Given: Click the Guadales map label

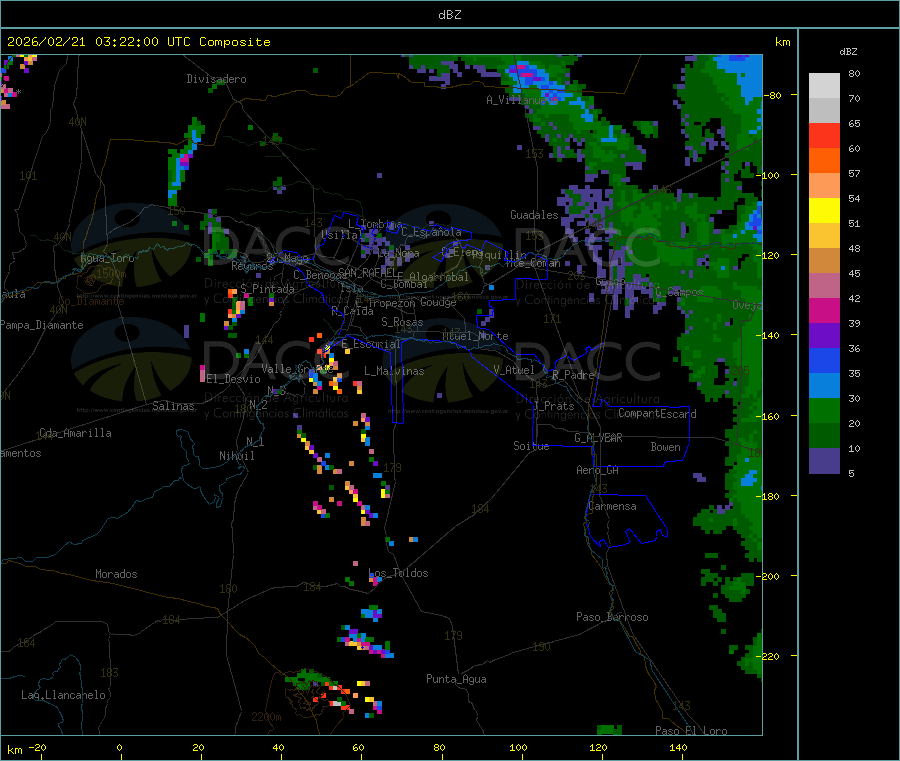Looking at the screenshot, I should [x=534, y=215].
